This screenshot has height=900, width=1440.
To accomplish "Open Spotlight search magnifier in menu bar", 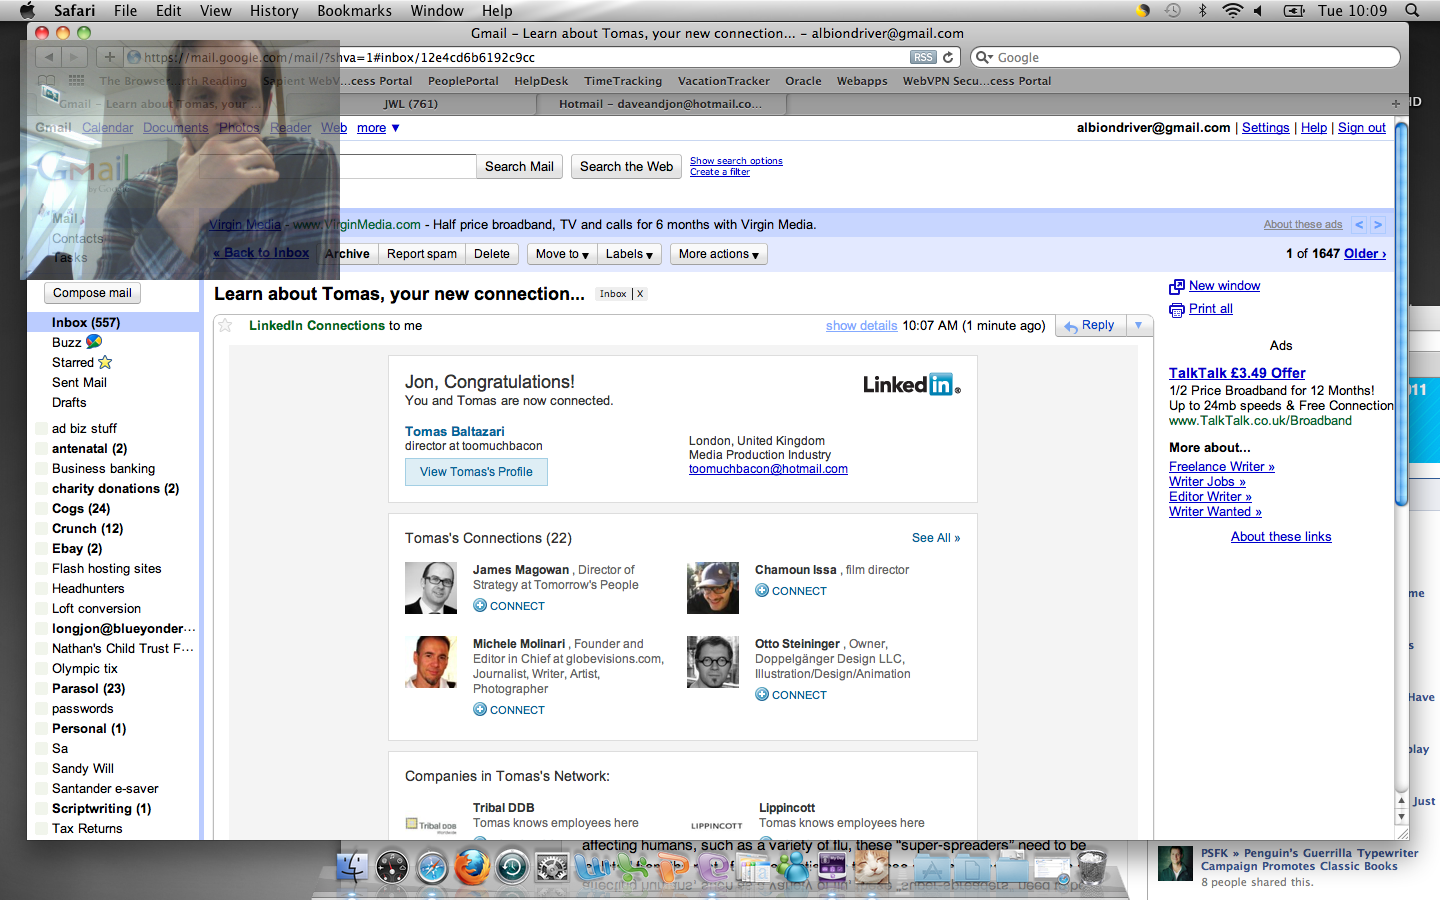I will click(x=1412, y=11).
